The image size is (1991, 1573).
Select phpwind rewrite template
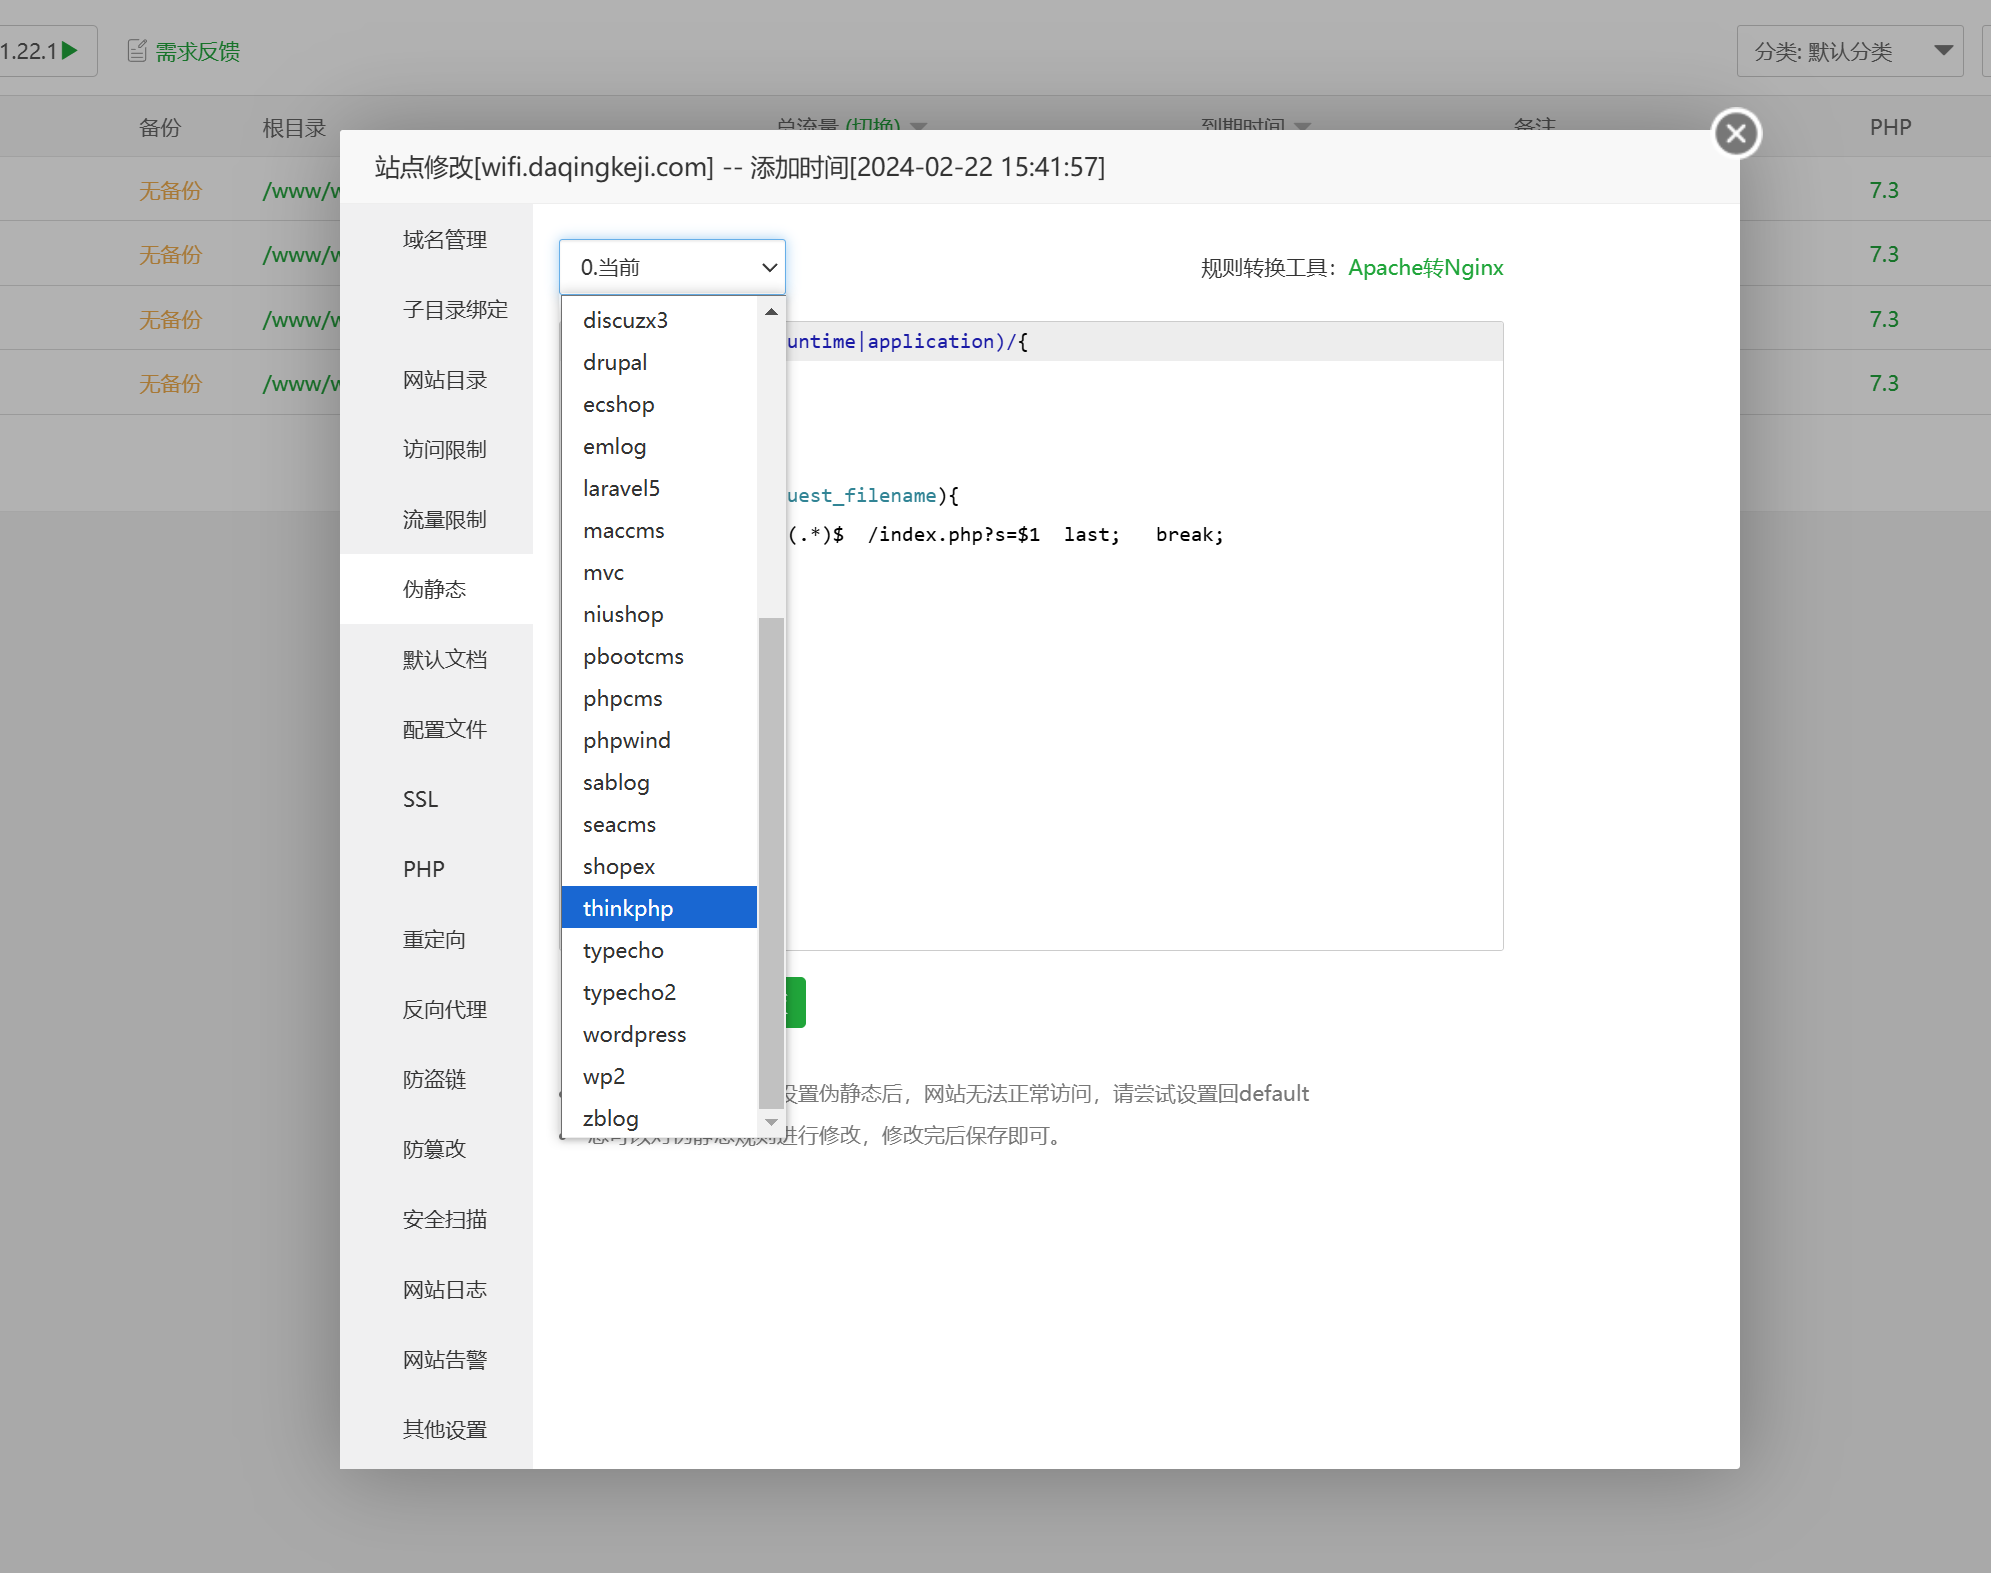click(x=659, y=740)
